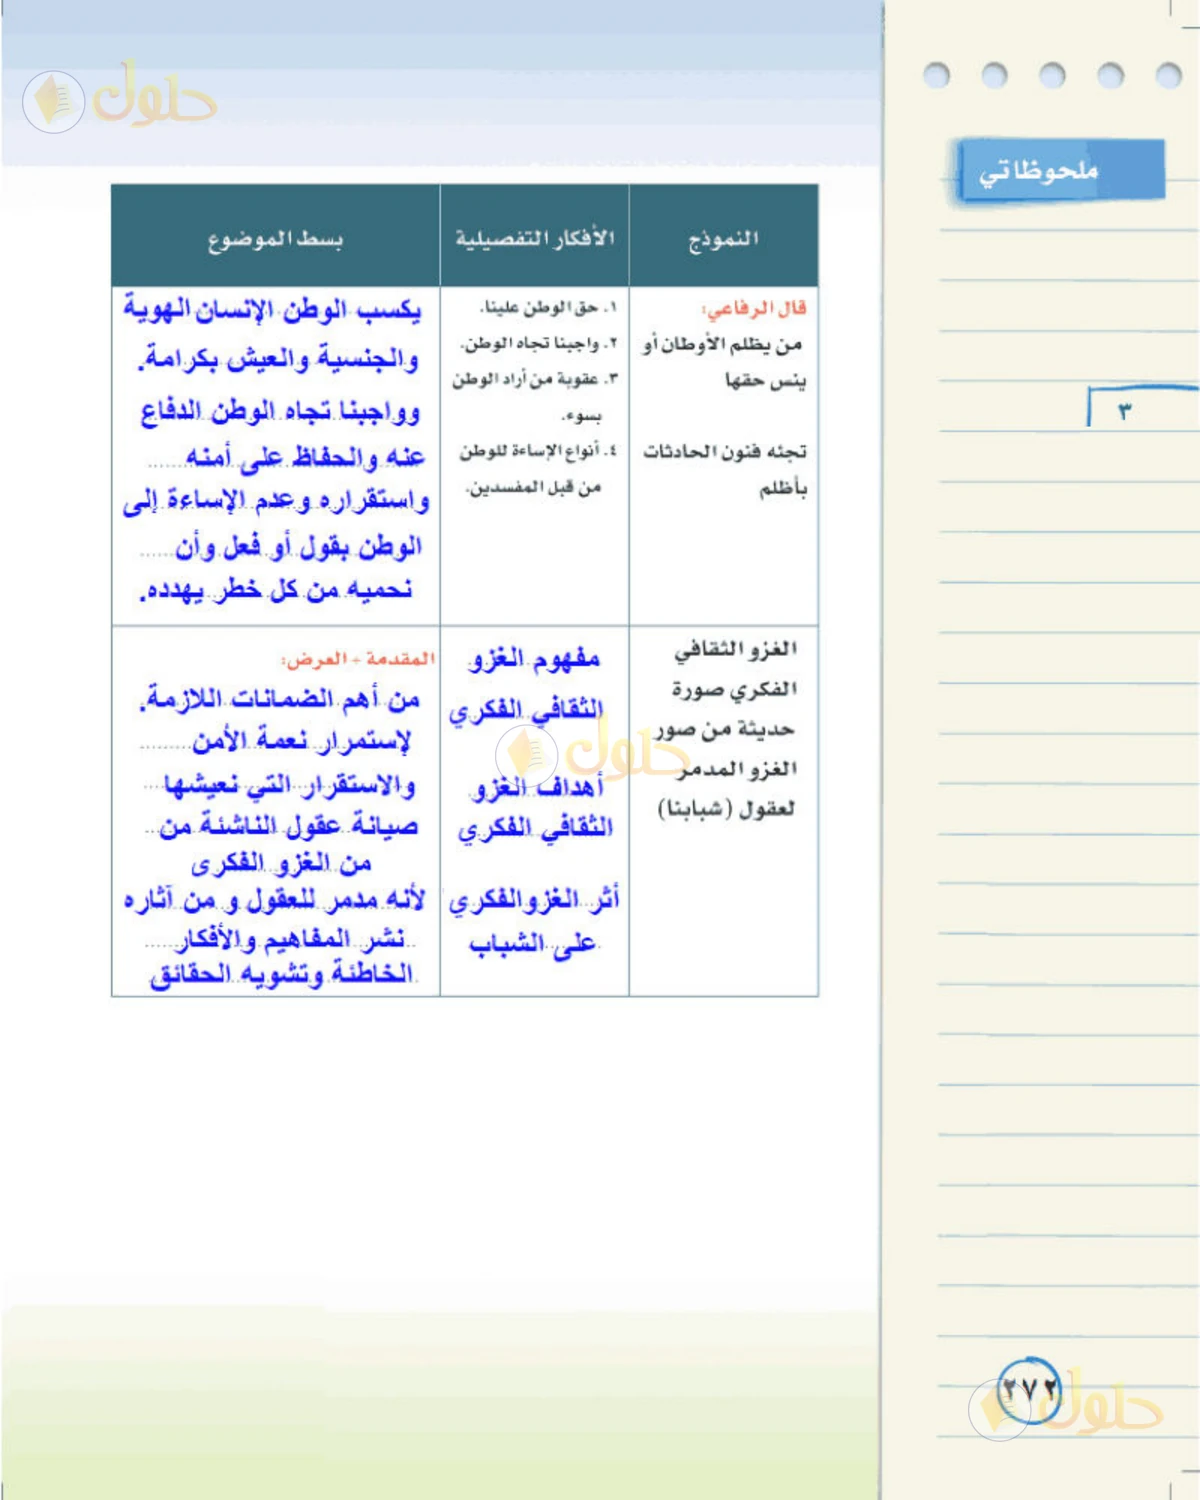This screenshot has width=1200, height=1500.
Task: Click the word 'بأظلم'
Action: coord(782,489)
